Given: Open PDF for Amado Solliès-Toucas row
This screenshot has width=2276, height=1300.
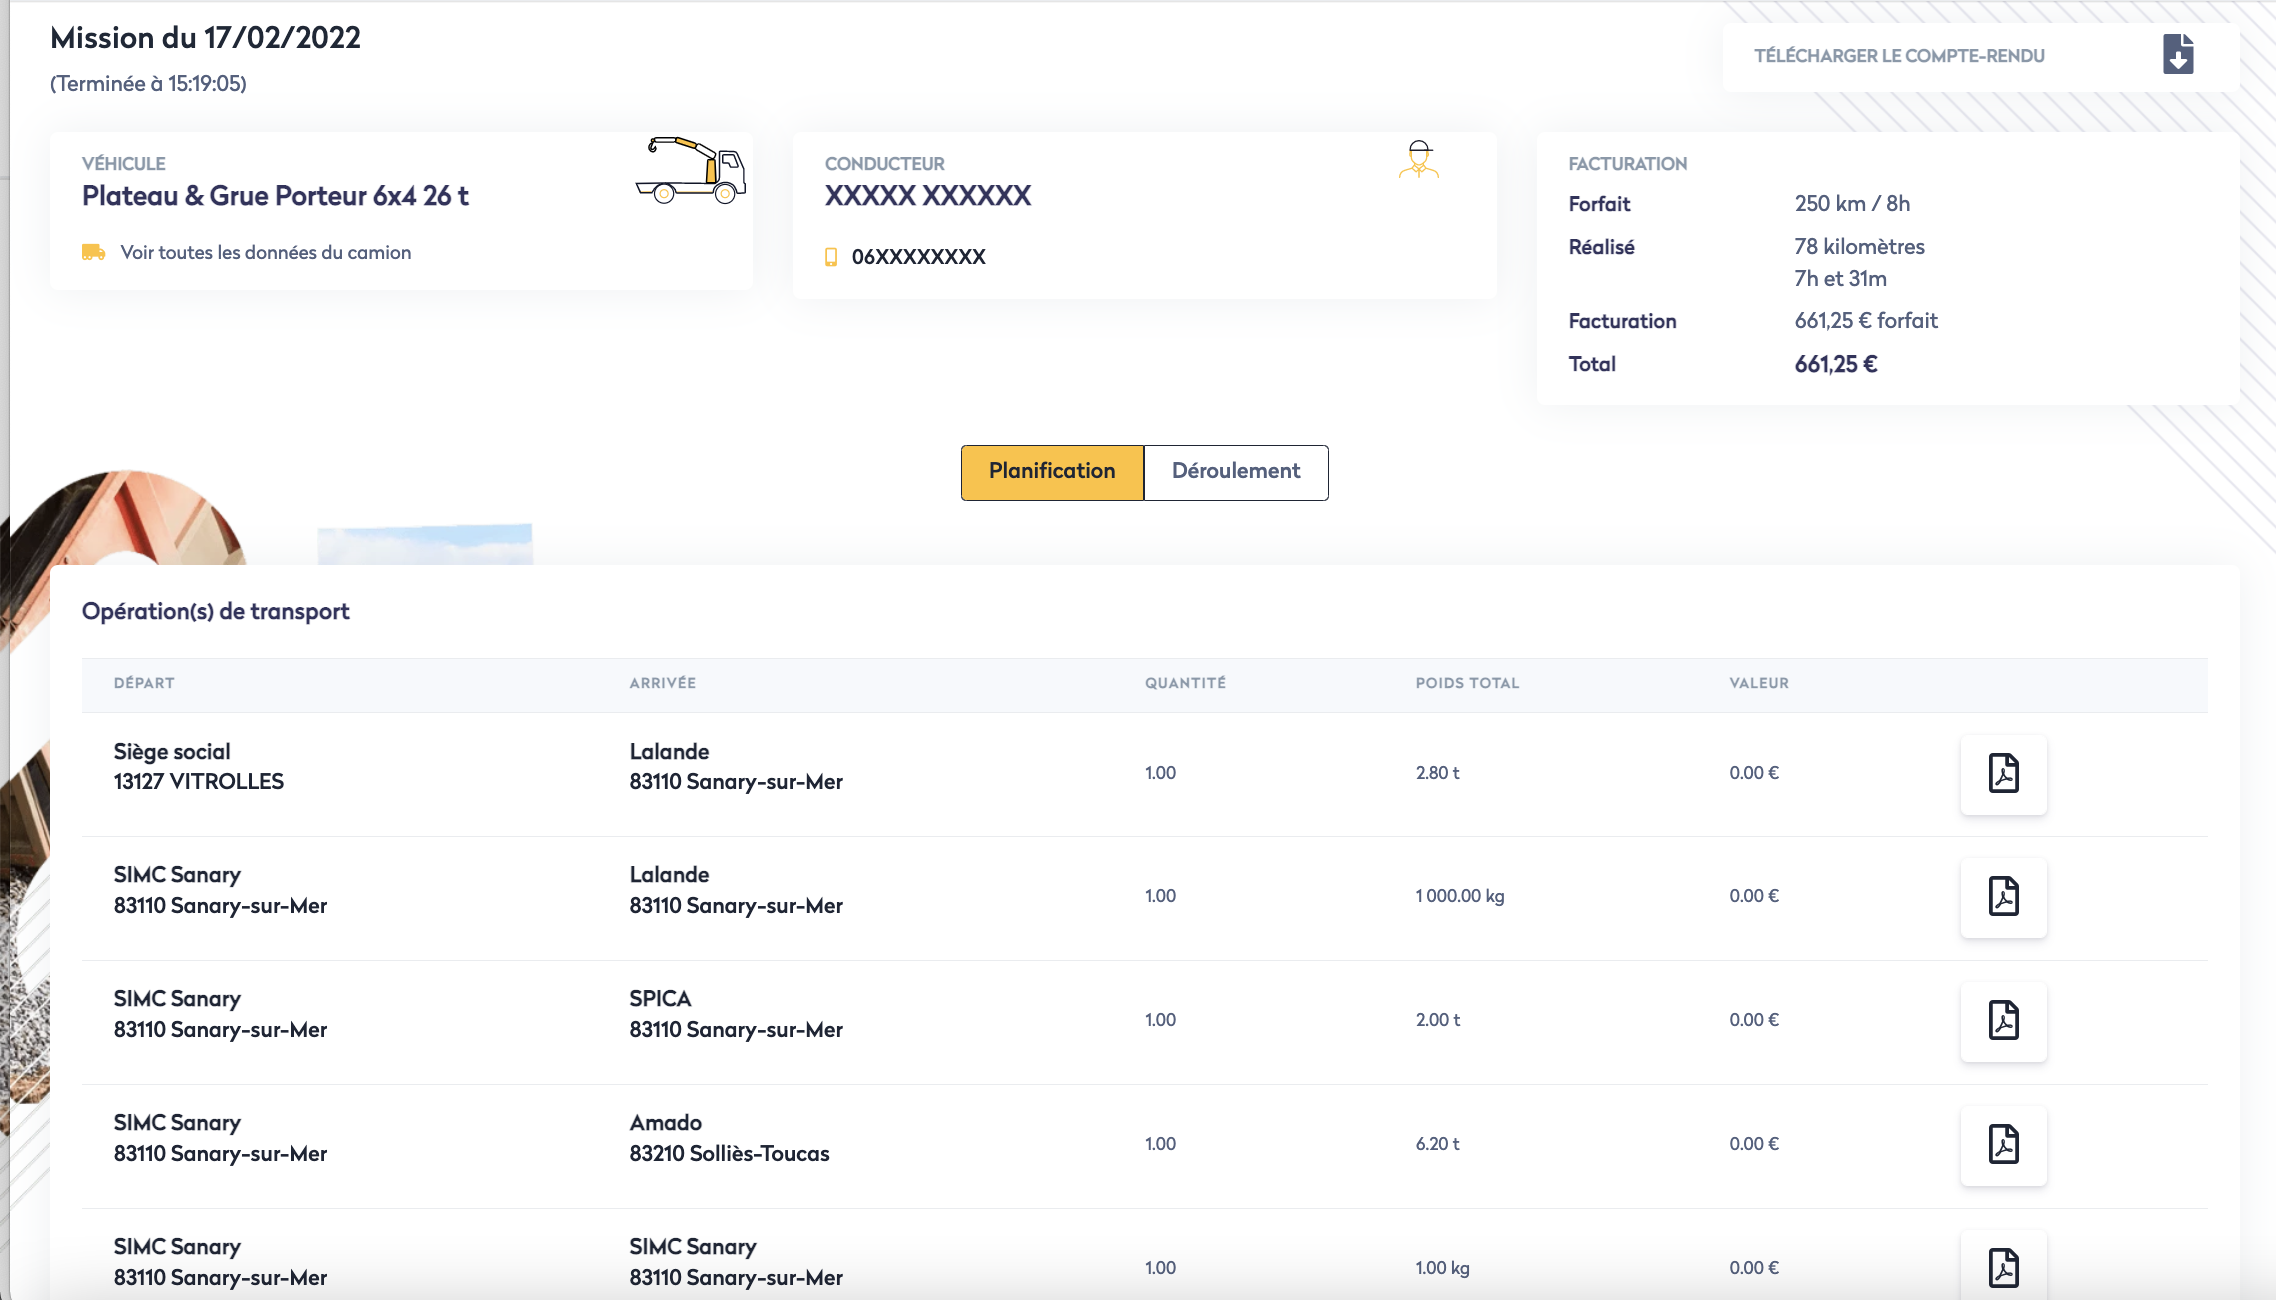Looking at the screenshot, I should click(2003, 1145).
